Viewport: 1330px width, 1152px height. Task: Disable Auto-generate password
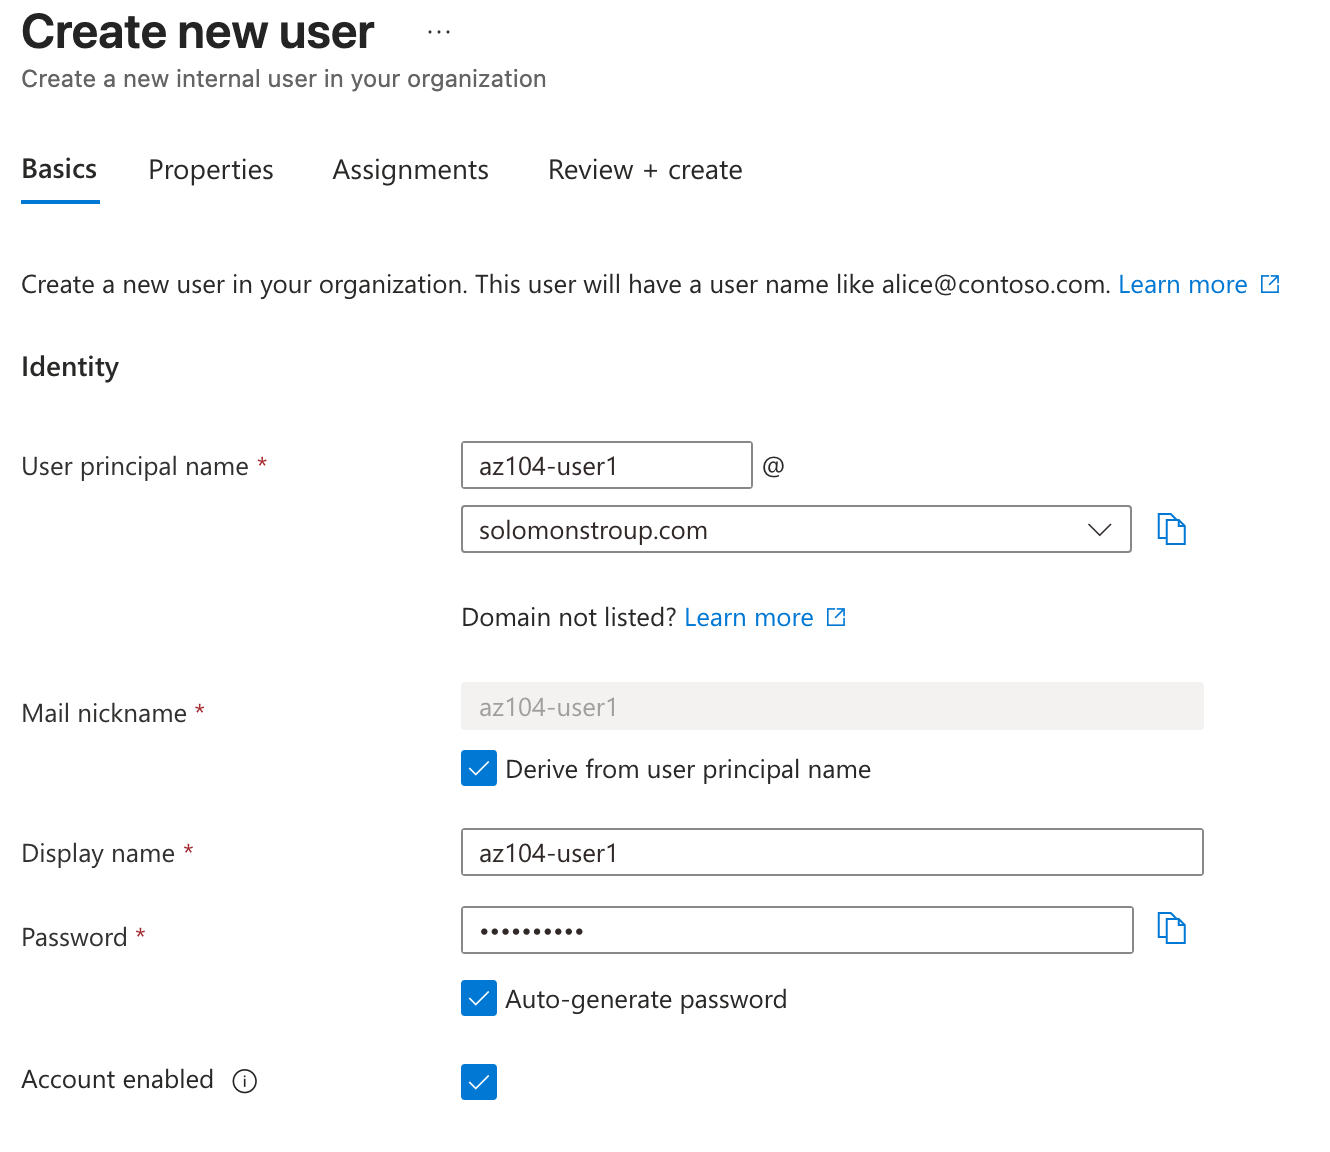click(x=479, y=998)
